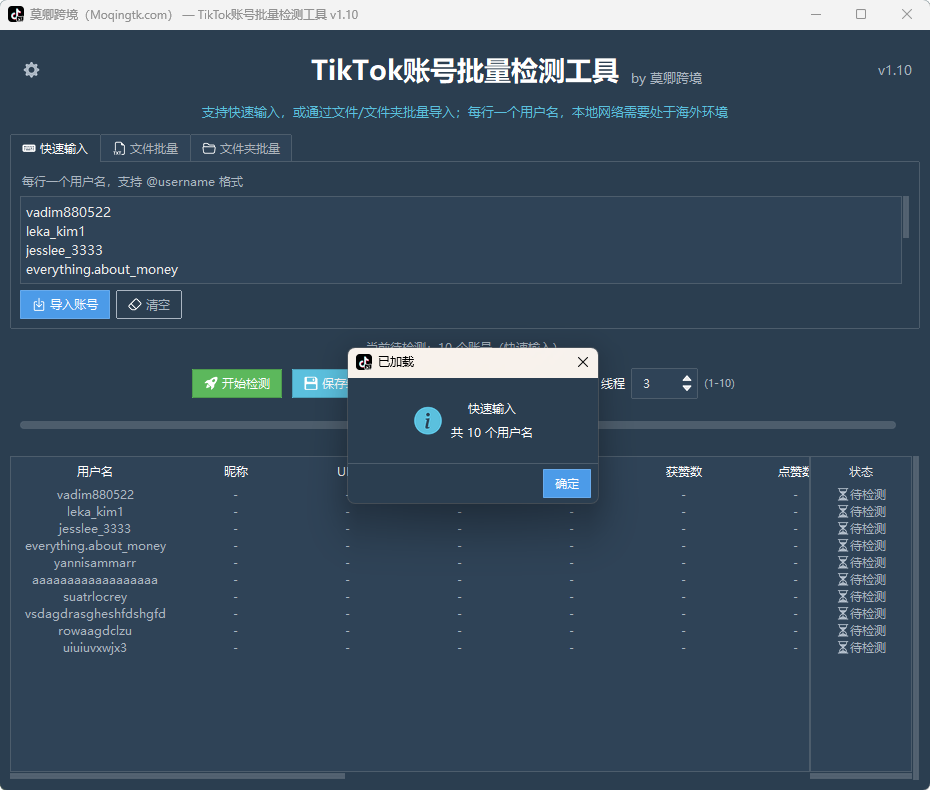Image resolution: width=930 pixels, height=790 pixels.
Task: Start detection with 开始检测 button
Action: [x=237, y=383]
